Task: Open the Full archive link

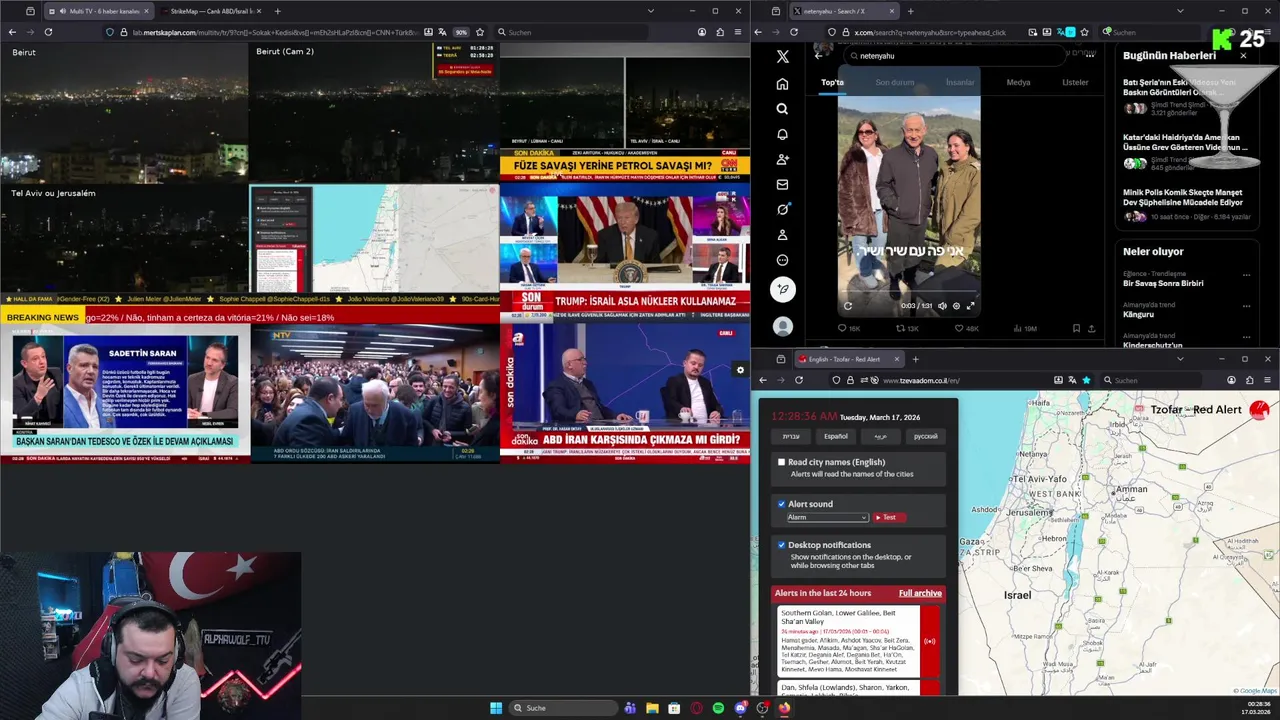Action: [920, 593]
